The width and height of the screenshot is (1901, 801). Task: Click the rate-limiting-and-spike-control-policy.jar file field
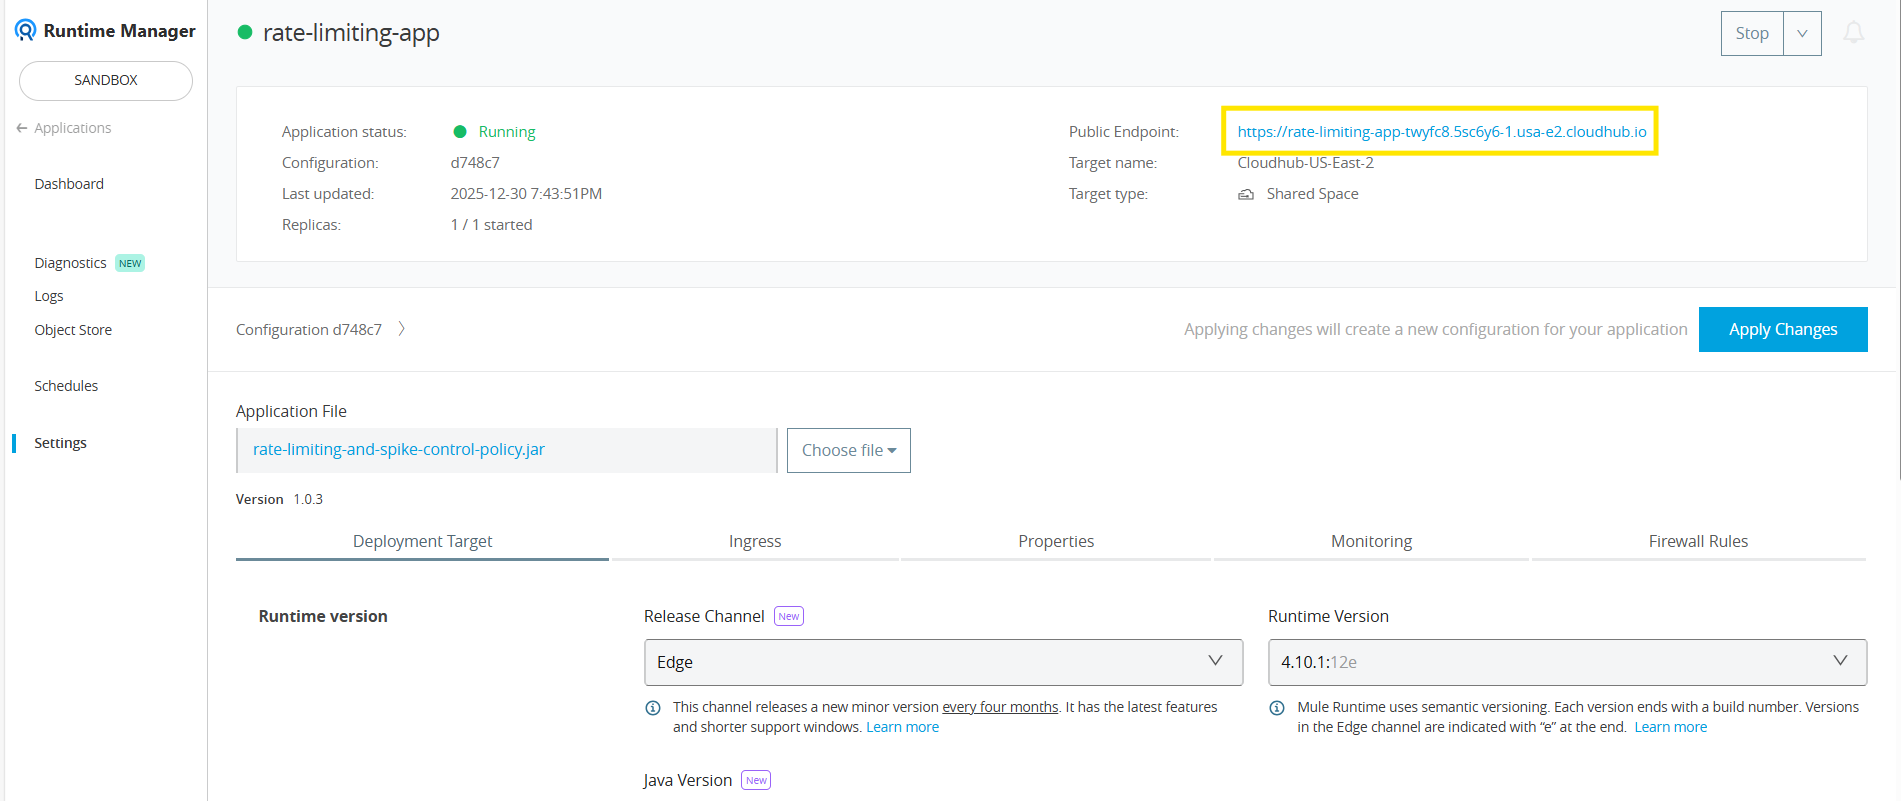coord(505,450)
